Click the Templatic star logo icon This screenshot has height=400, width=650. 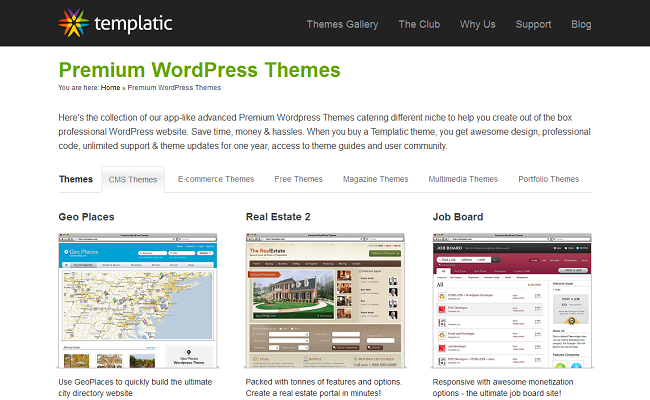pos(73,23)
